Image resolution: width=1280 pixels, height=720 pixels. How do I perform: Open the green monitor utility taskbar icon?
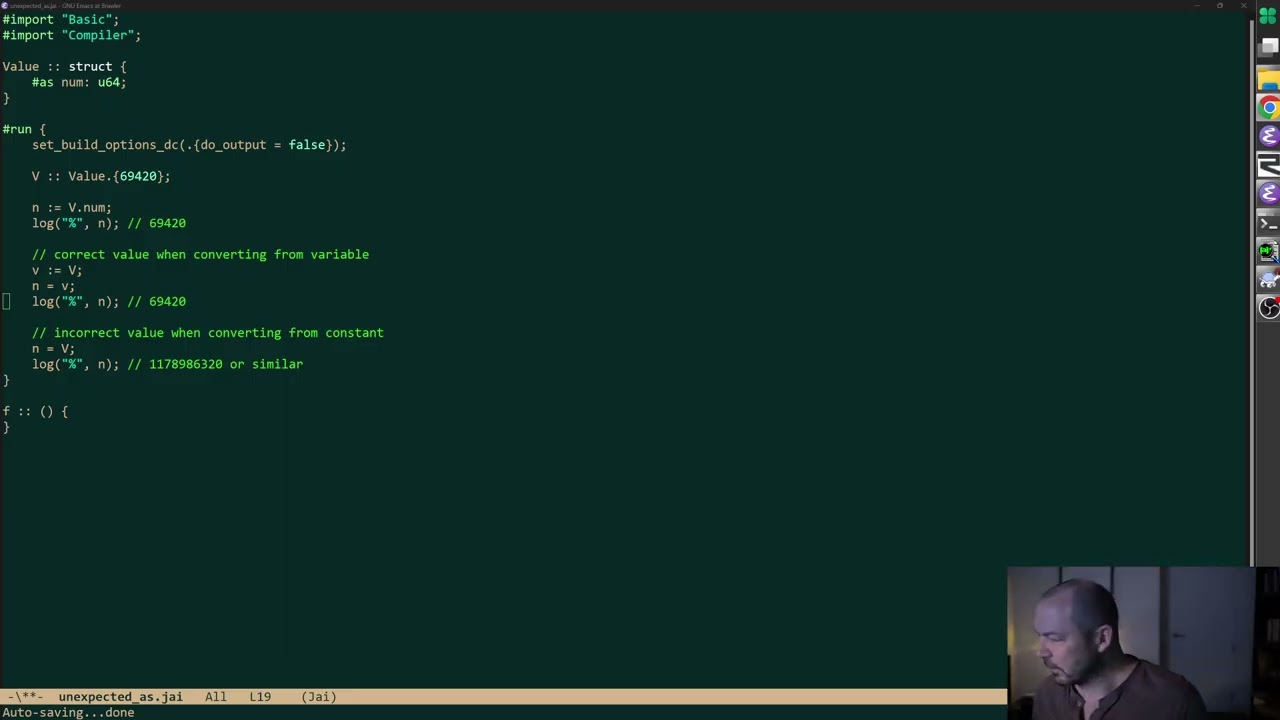1268,251
